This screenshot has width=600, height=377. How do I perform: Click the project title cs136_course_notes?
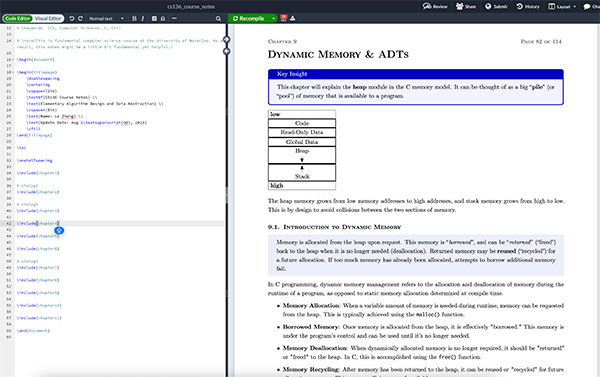(x=191, y=7)
